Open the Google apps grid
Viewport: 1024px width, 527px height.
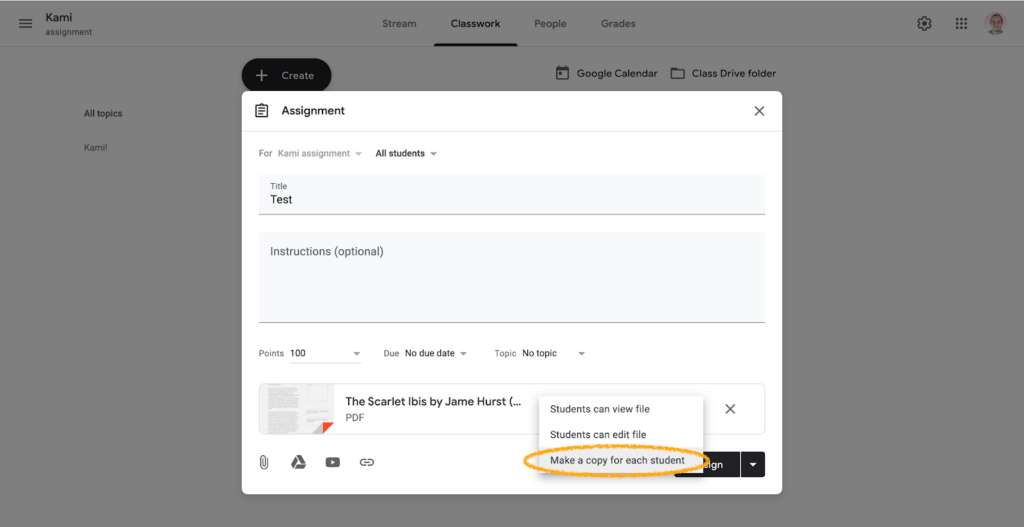point(961,24)
